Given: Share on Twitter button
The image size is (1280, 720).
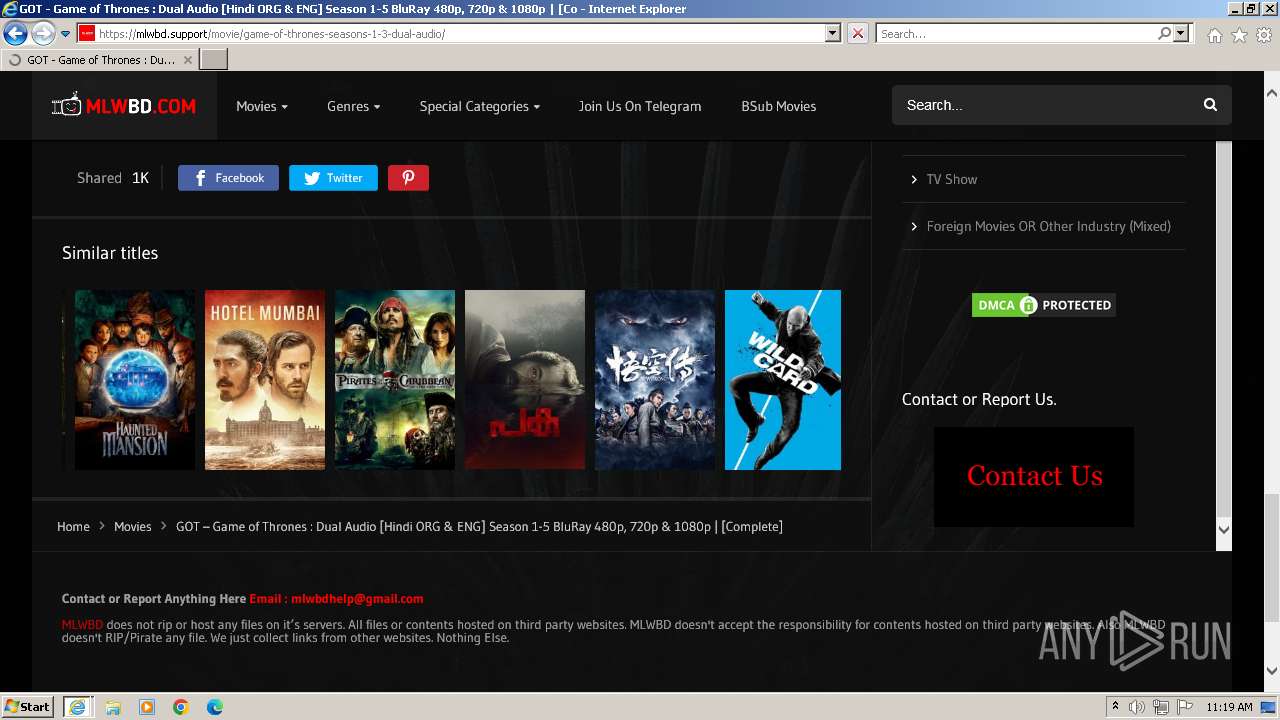Looking at the screenshot, I should (x=333, y=178).
